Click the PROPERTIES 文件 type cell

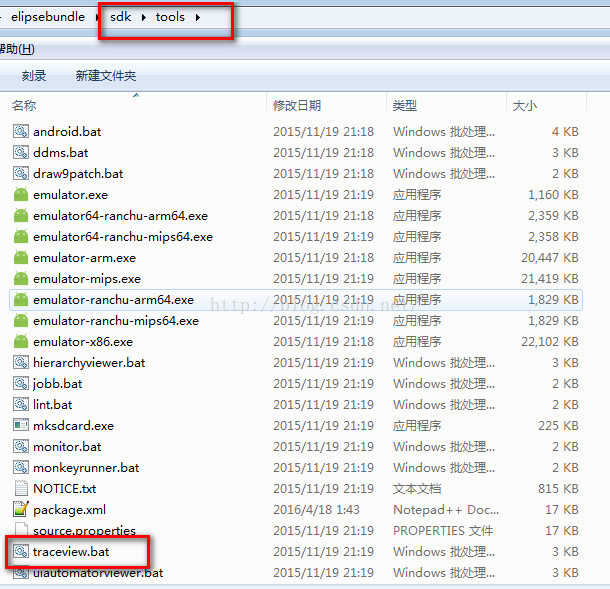point(443,531)
